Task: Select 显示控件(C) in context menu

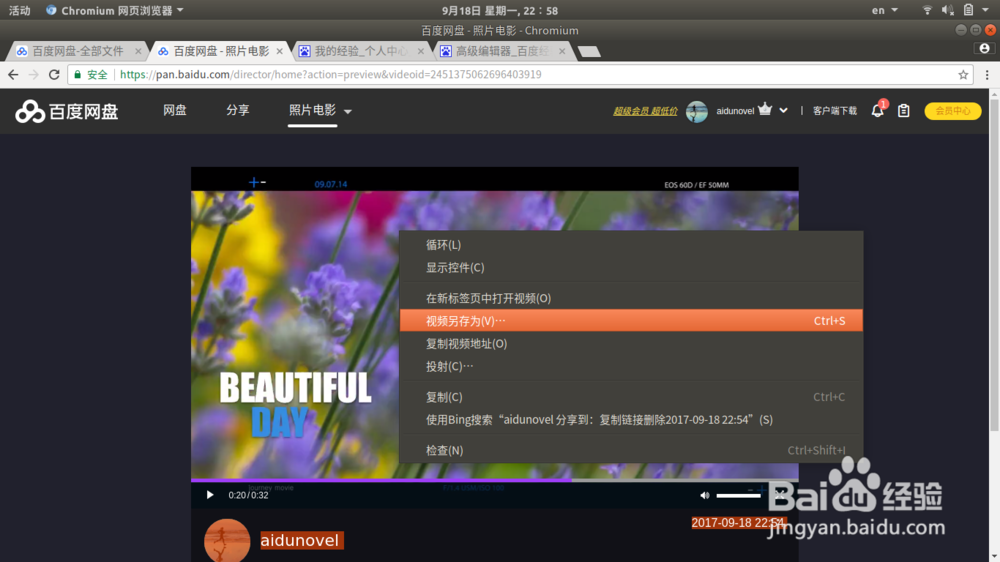Action: pos(631,267)
